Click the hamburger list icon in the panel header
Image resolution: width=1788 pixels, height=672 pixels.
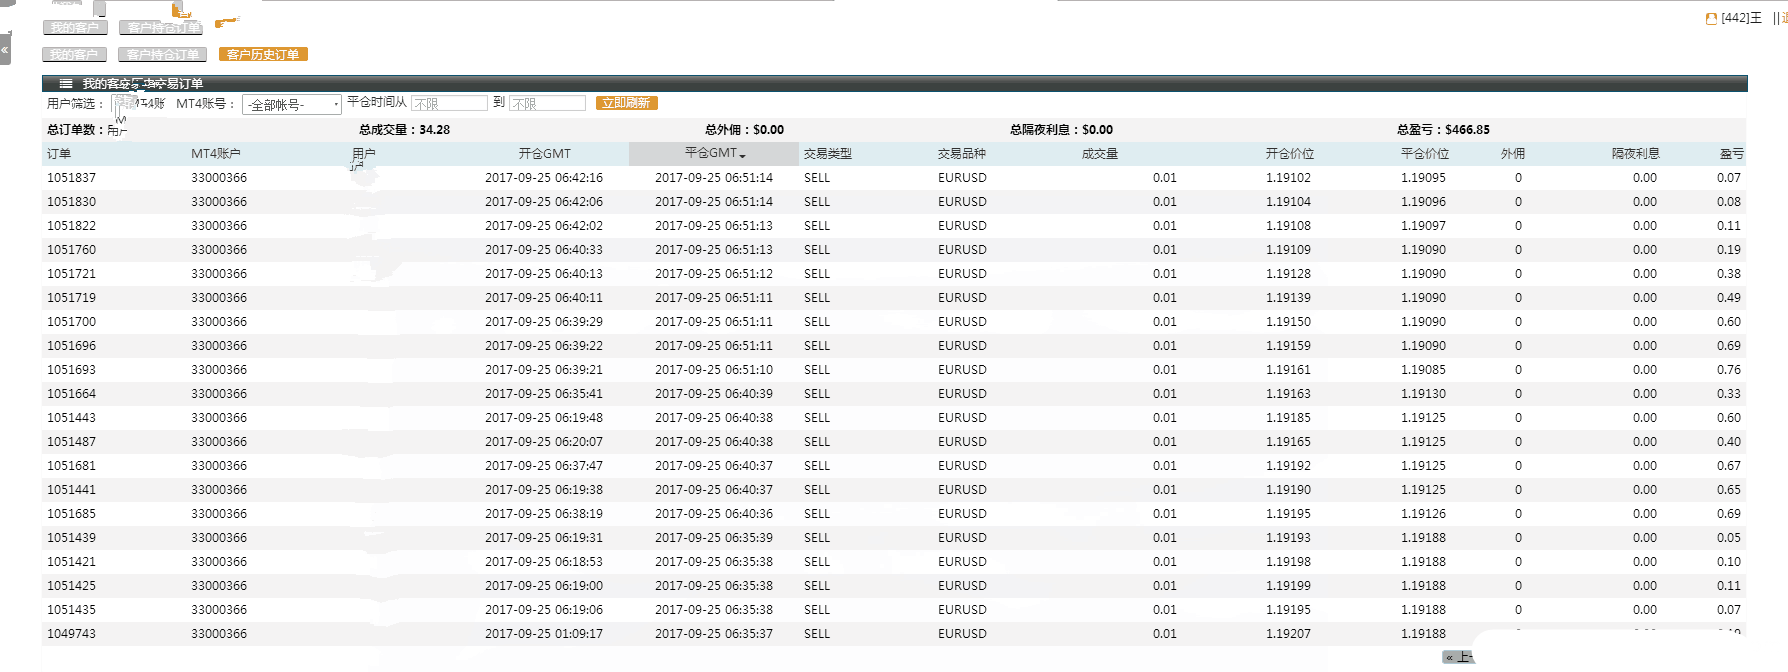tap(66, 84)
